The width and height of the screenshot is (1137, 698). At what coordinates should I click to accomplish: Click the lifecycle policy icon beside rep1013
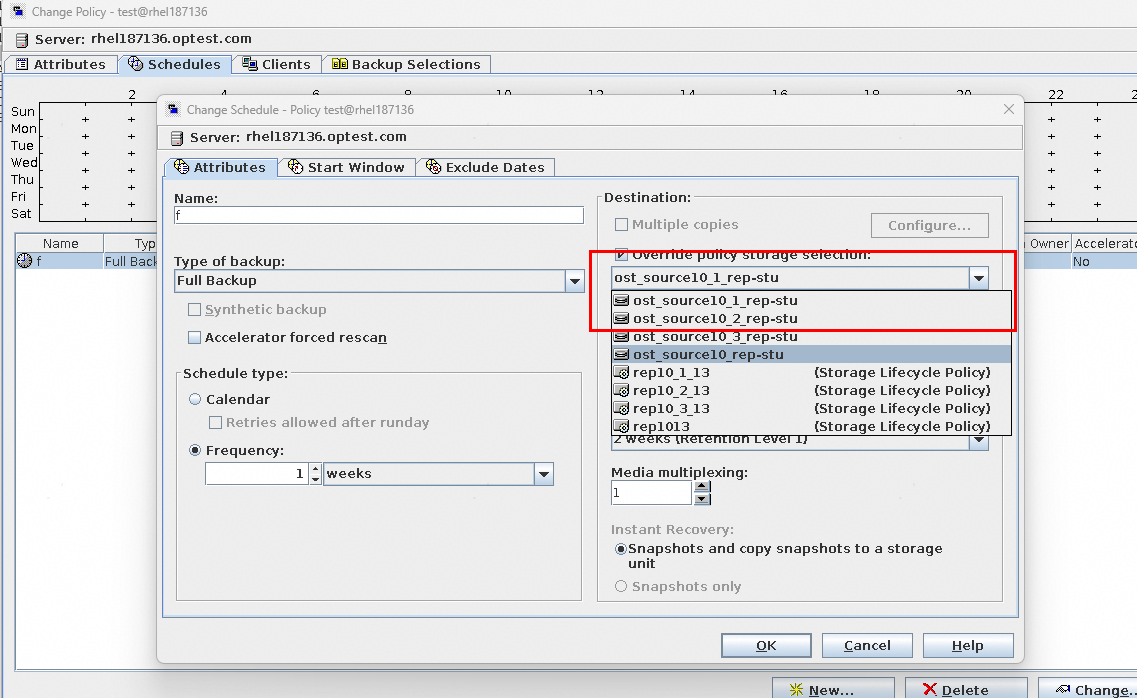point(621,426)
